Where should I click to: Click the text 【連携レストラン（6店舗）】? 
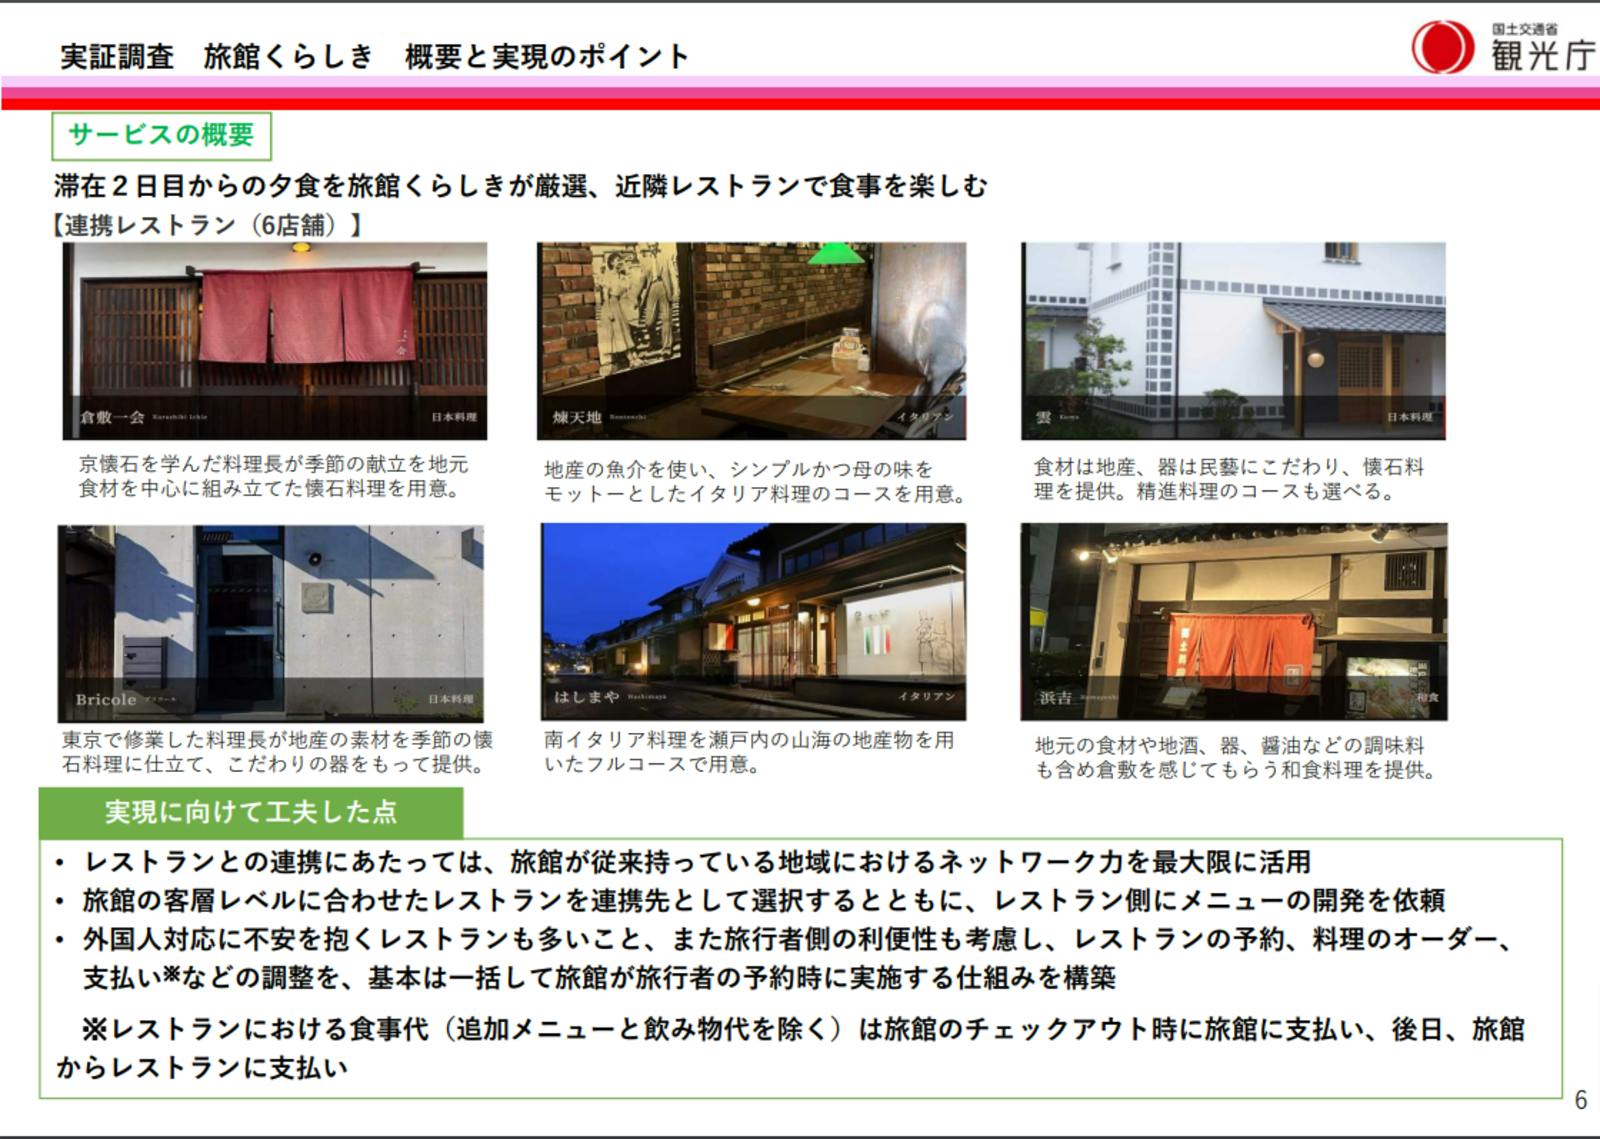coord(207,225)
